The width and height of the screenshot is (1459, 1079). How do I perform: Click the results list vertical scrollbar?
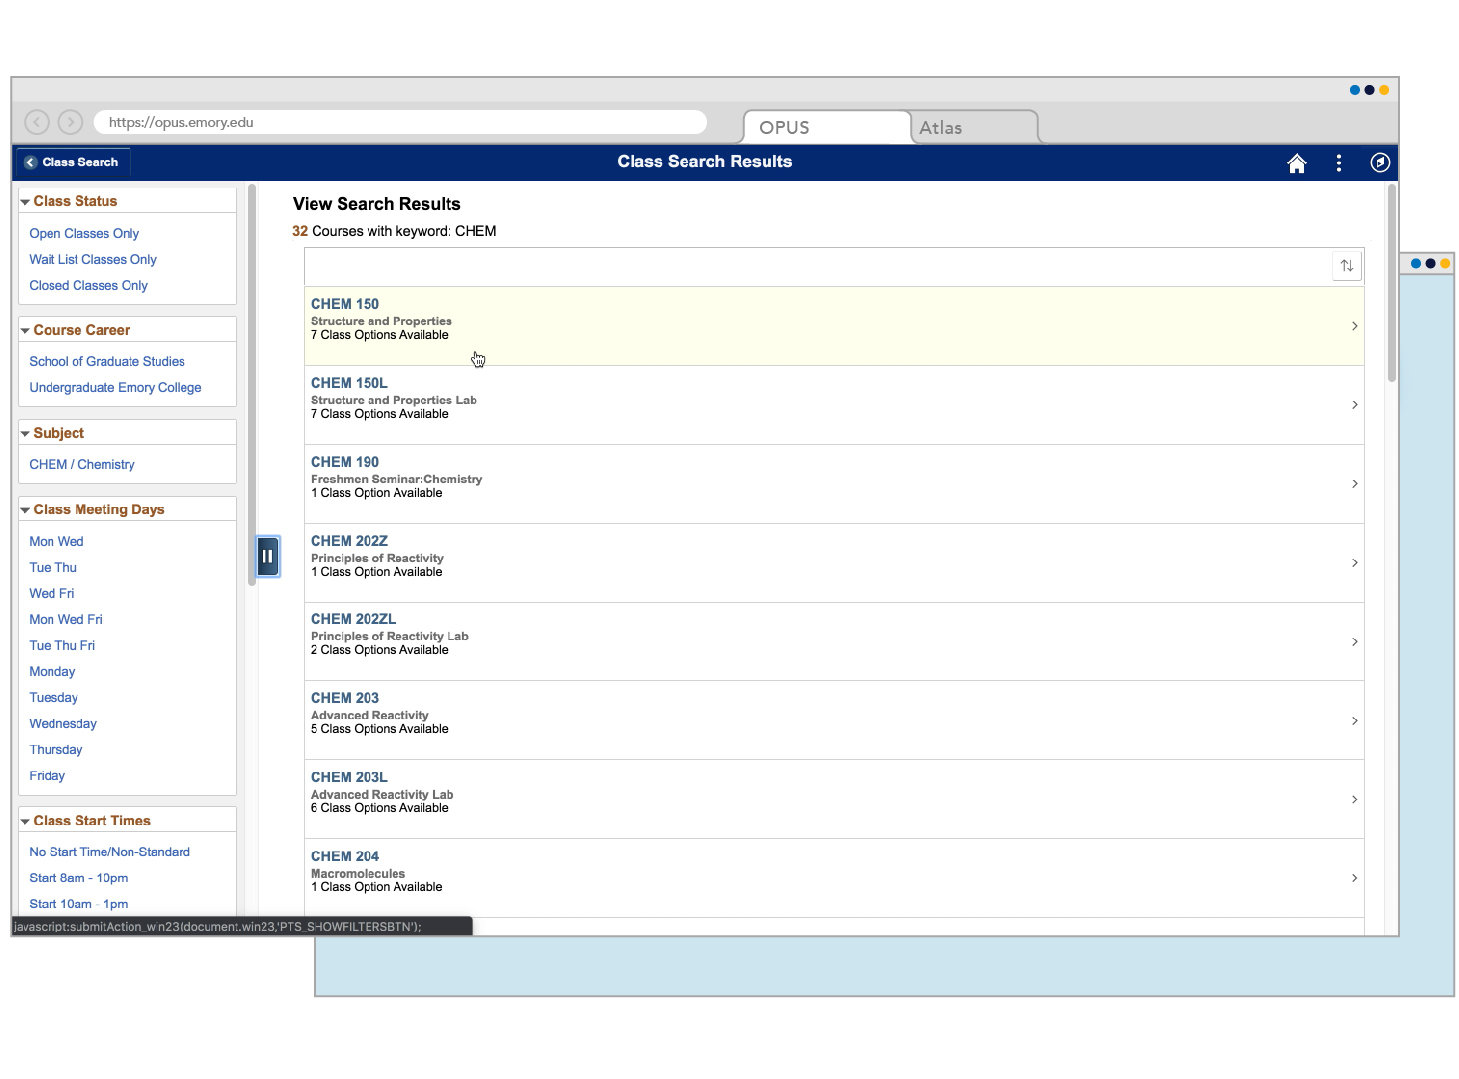tap(1391, 283)
